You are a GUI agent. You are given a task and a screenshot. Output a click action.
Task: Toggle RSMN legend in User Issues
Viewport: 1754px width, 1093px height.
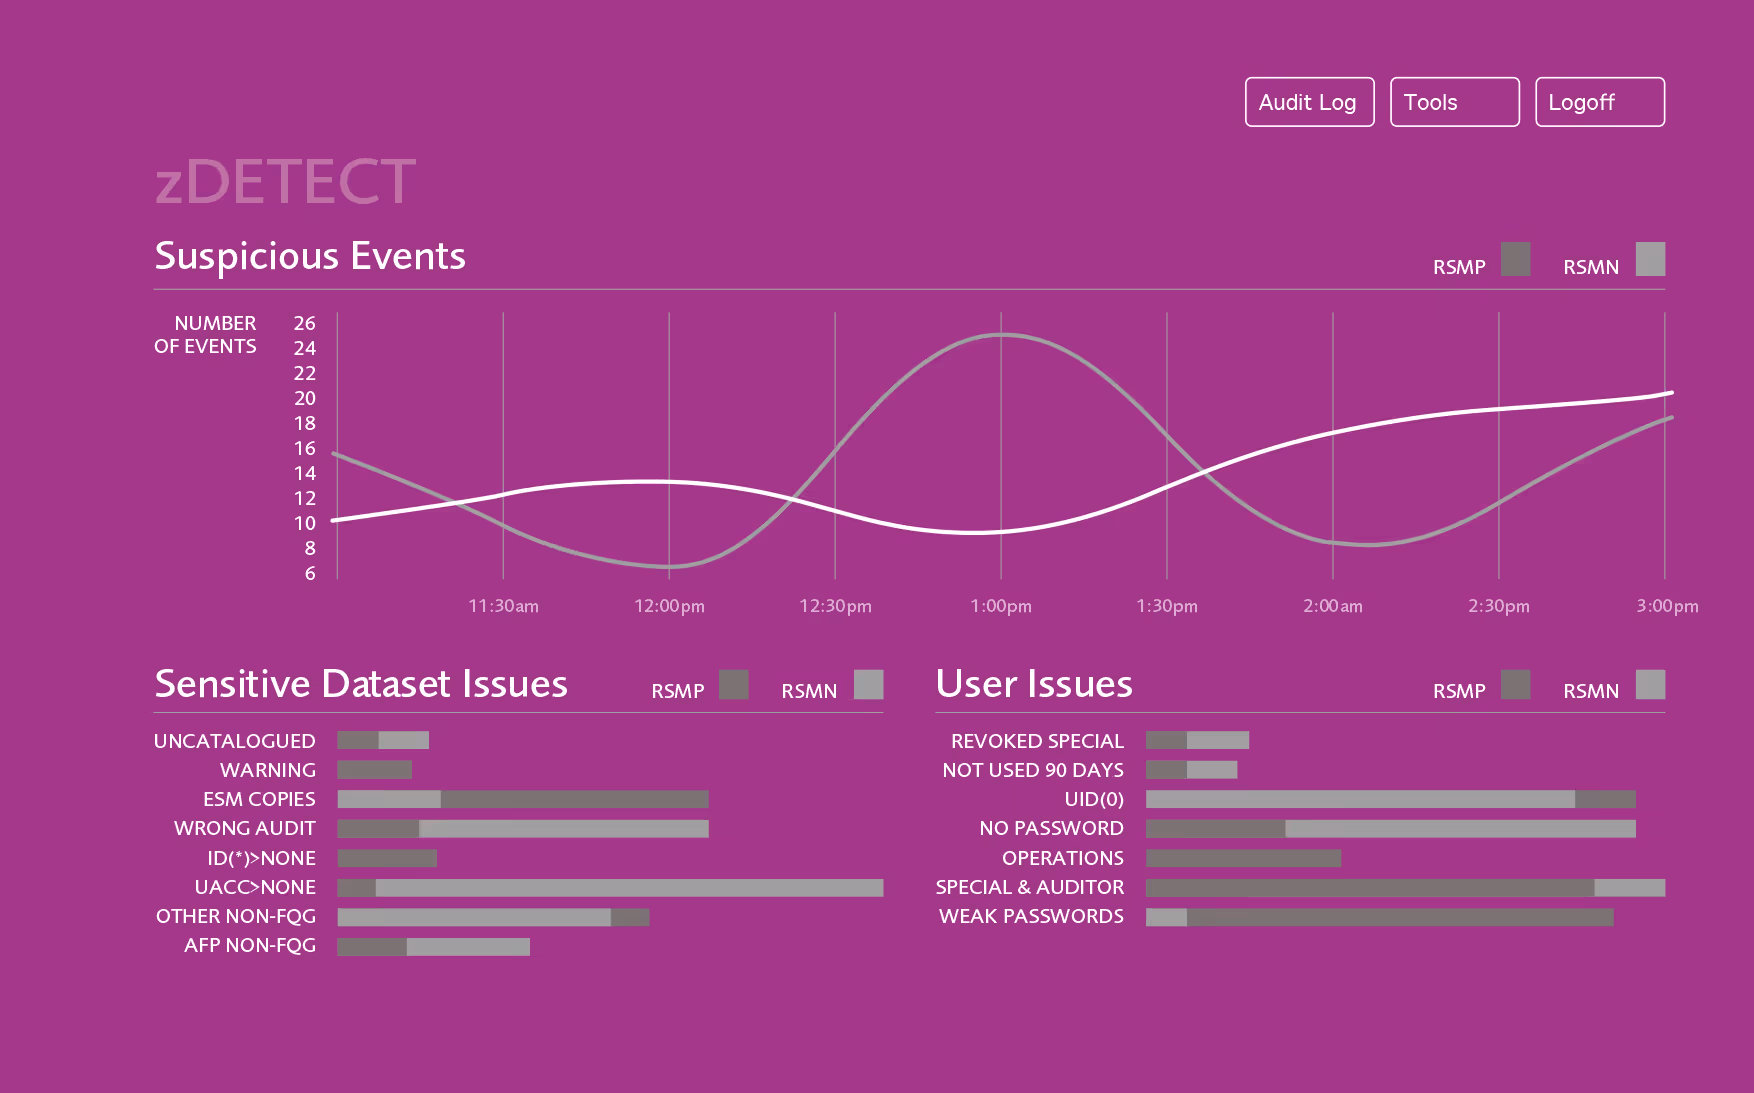tap(1650, 685)
